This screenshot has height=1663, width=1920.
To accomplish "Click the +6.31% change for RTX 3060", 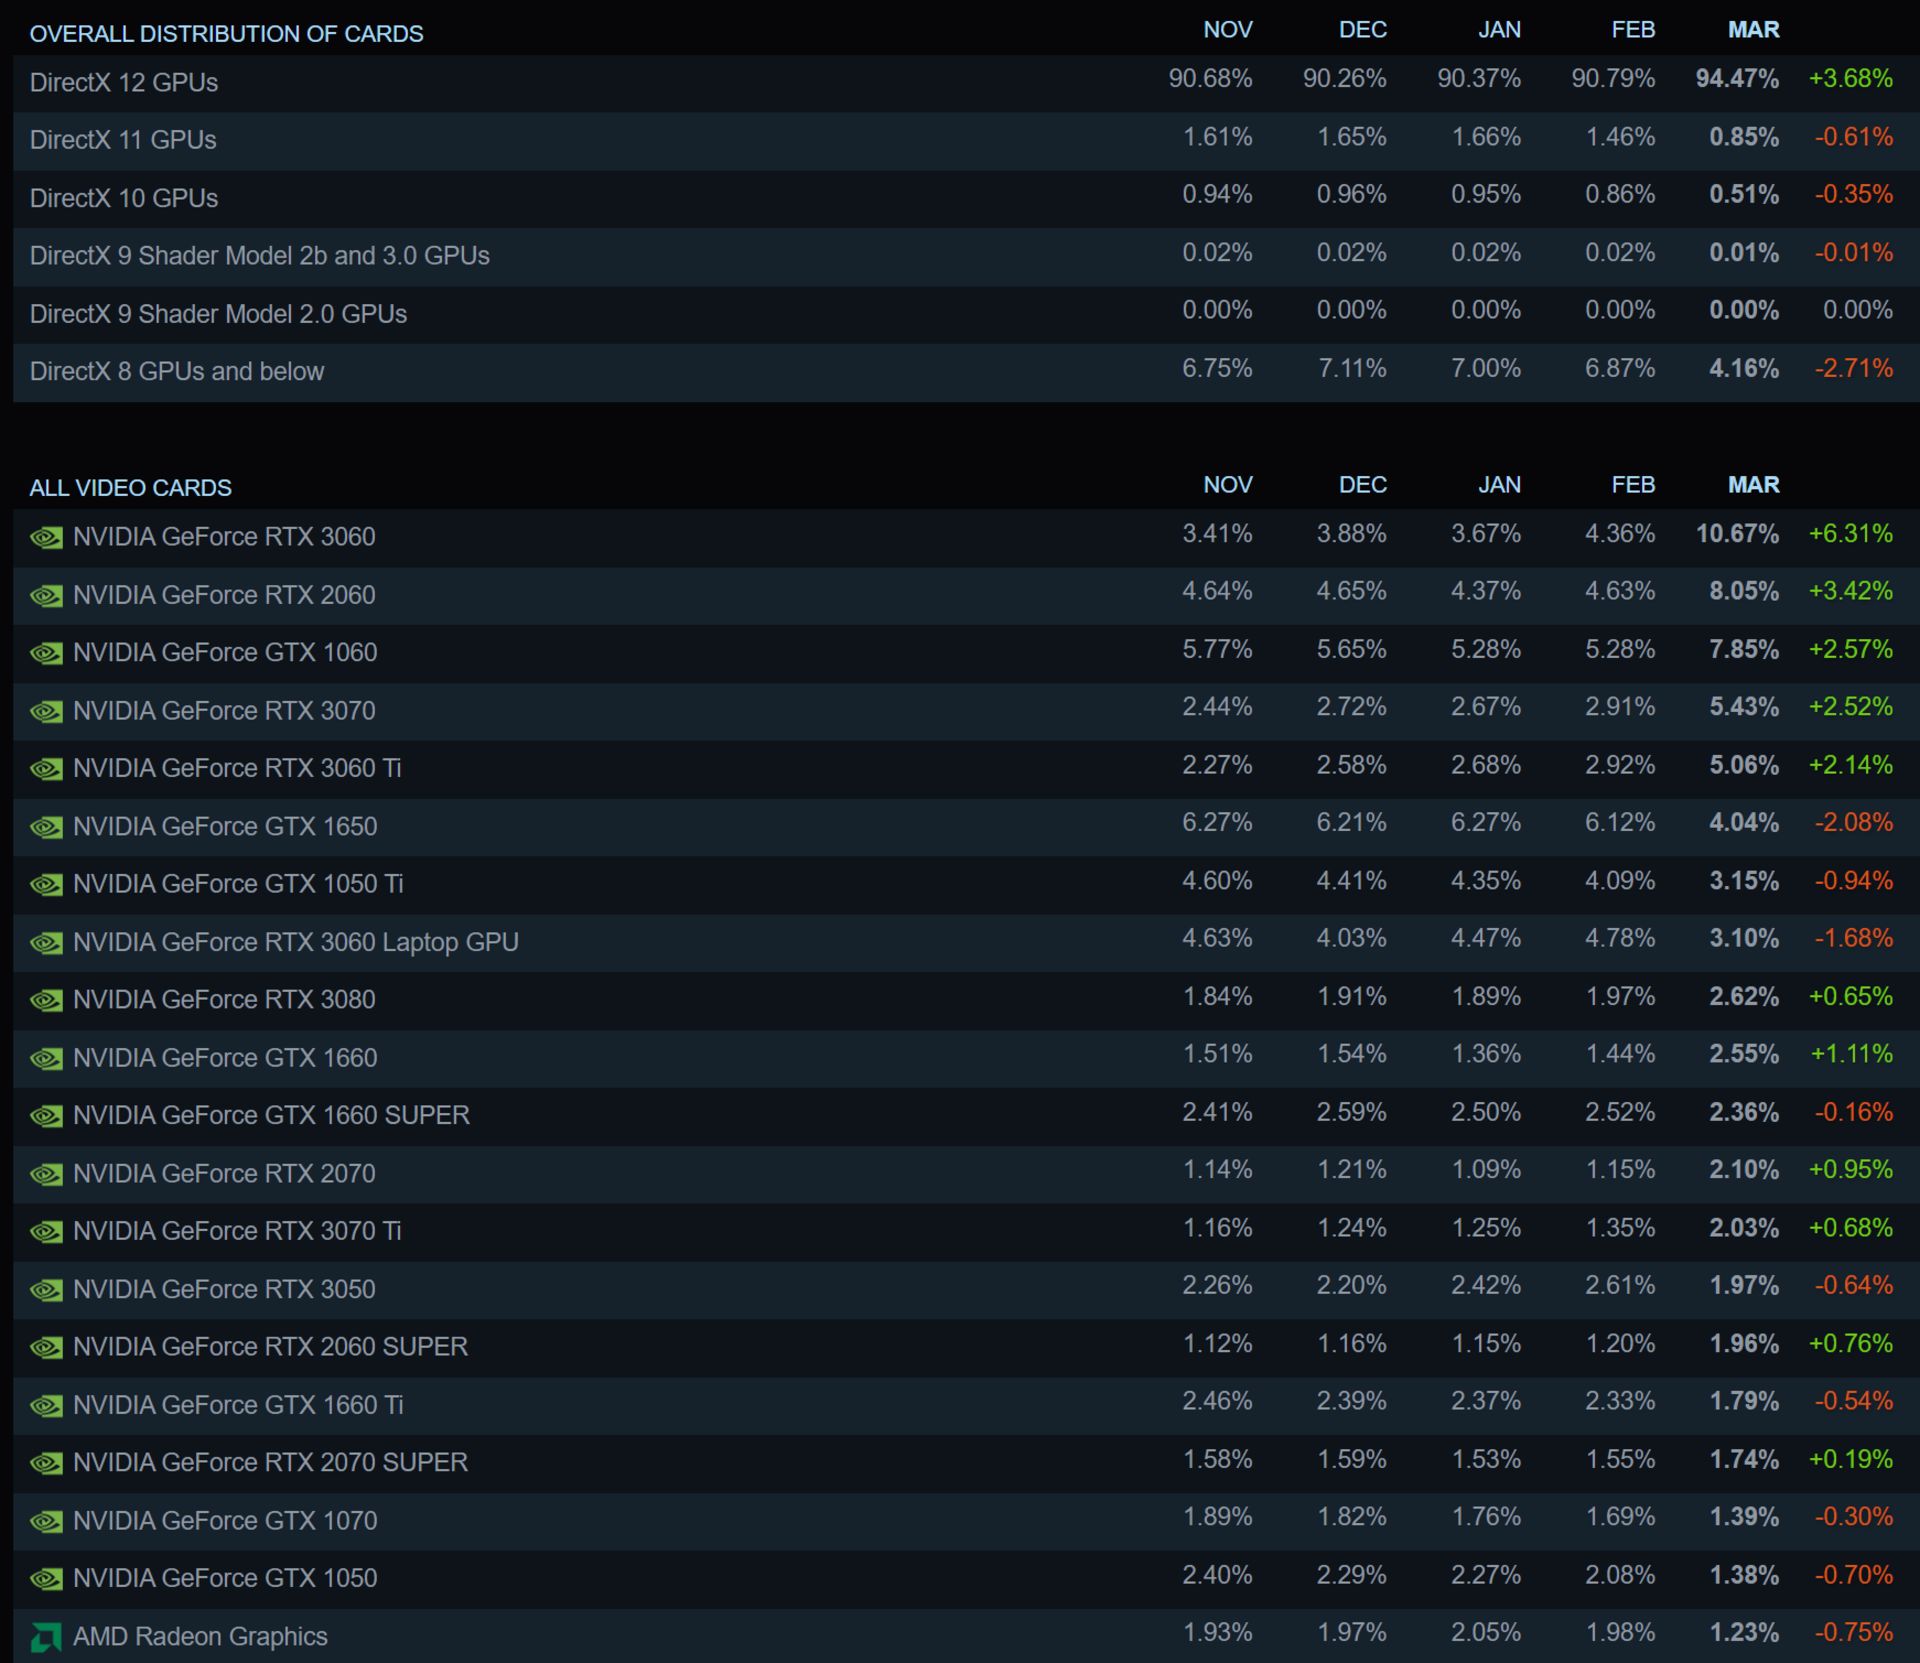I will pos(1850,534).
